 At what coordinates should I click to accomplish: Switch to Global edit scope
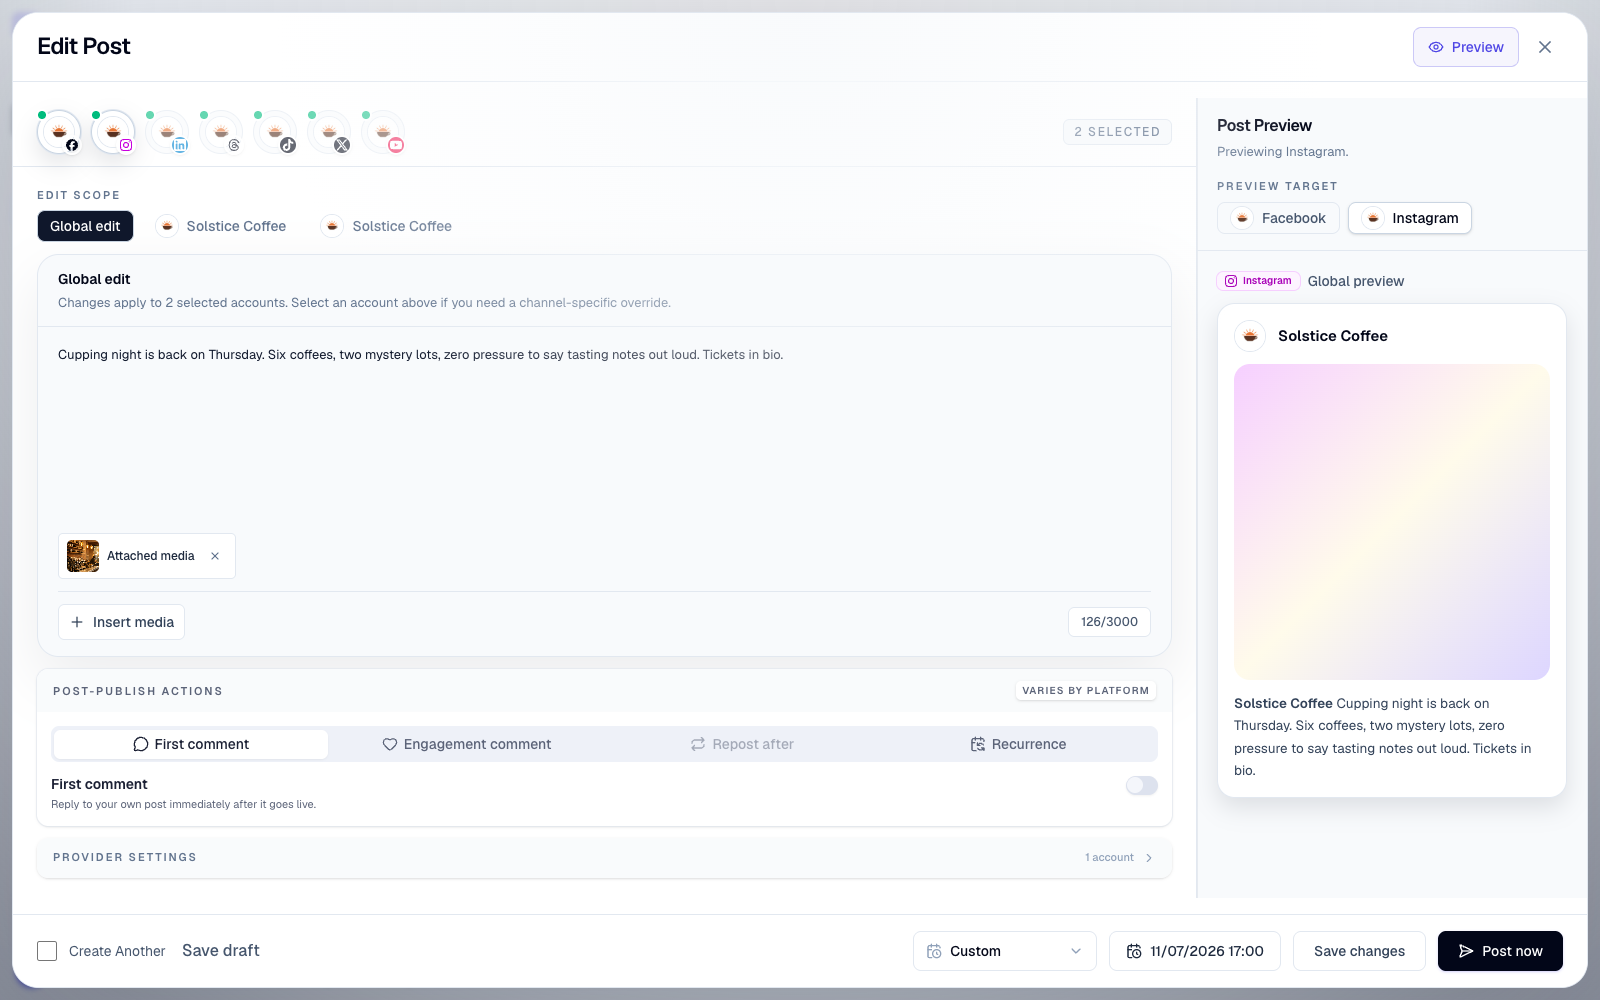85,226
